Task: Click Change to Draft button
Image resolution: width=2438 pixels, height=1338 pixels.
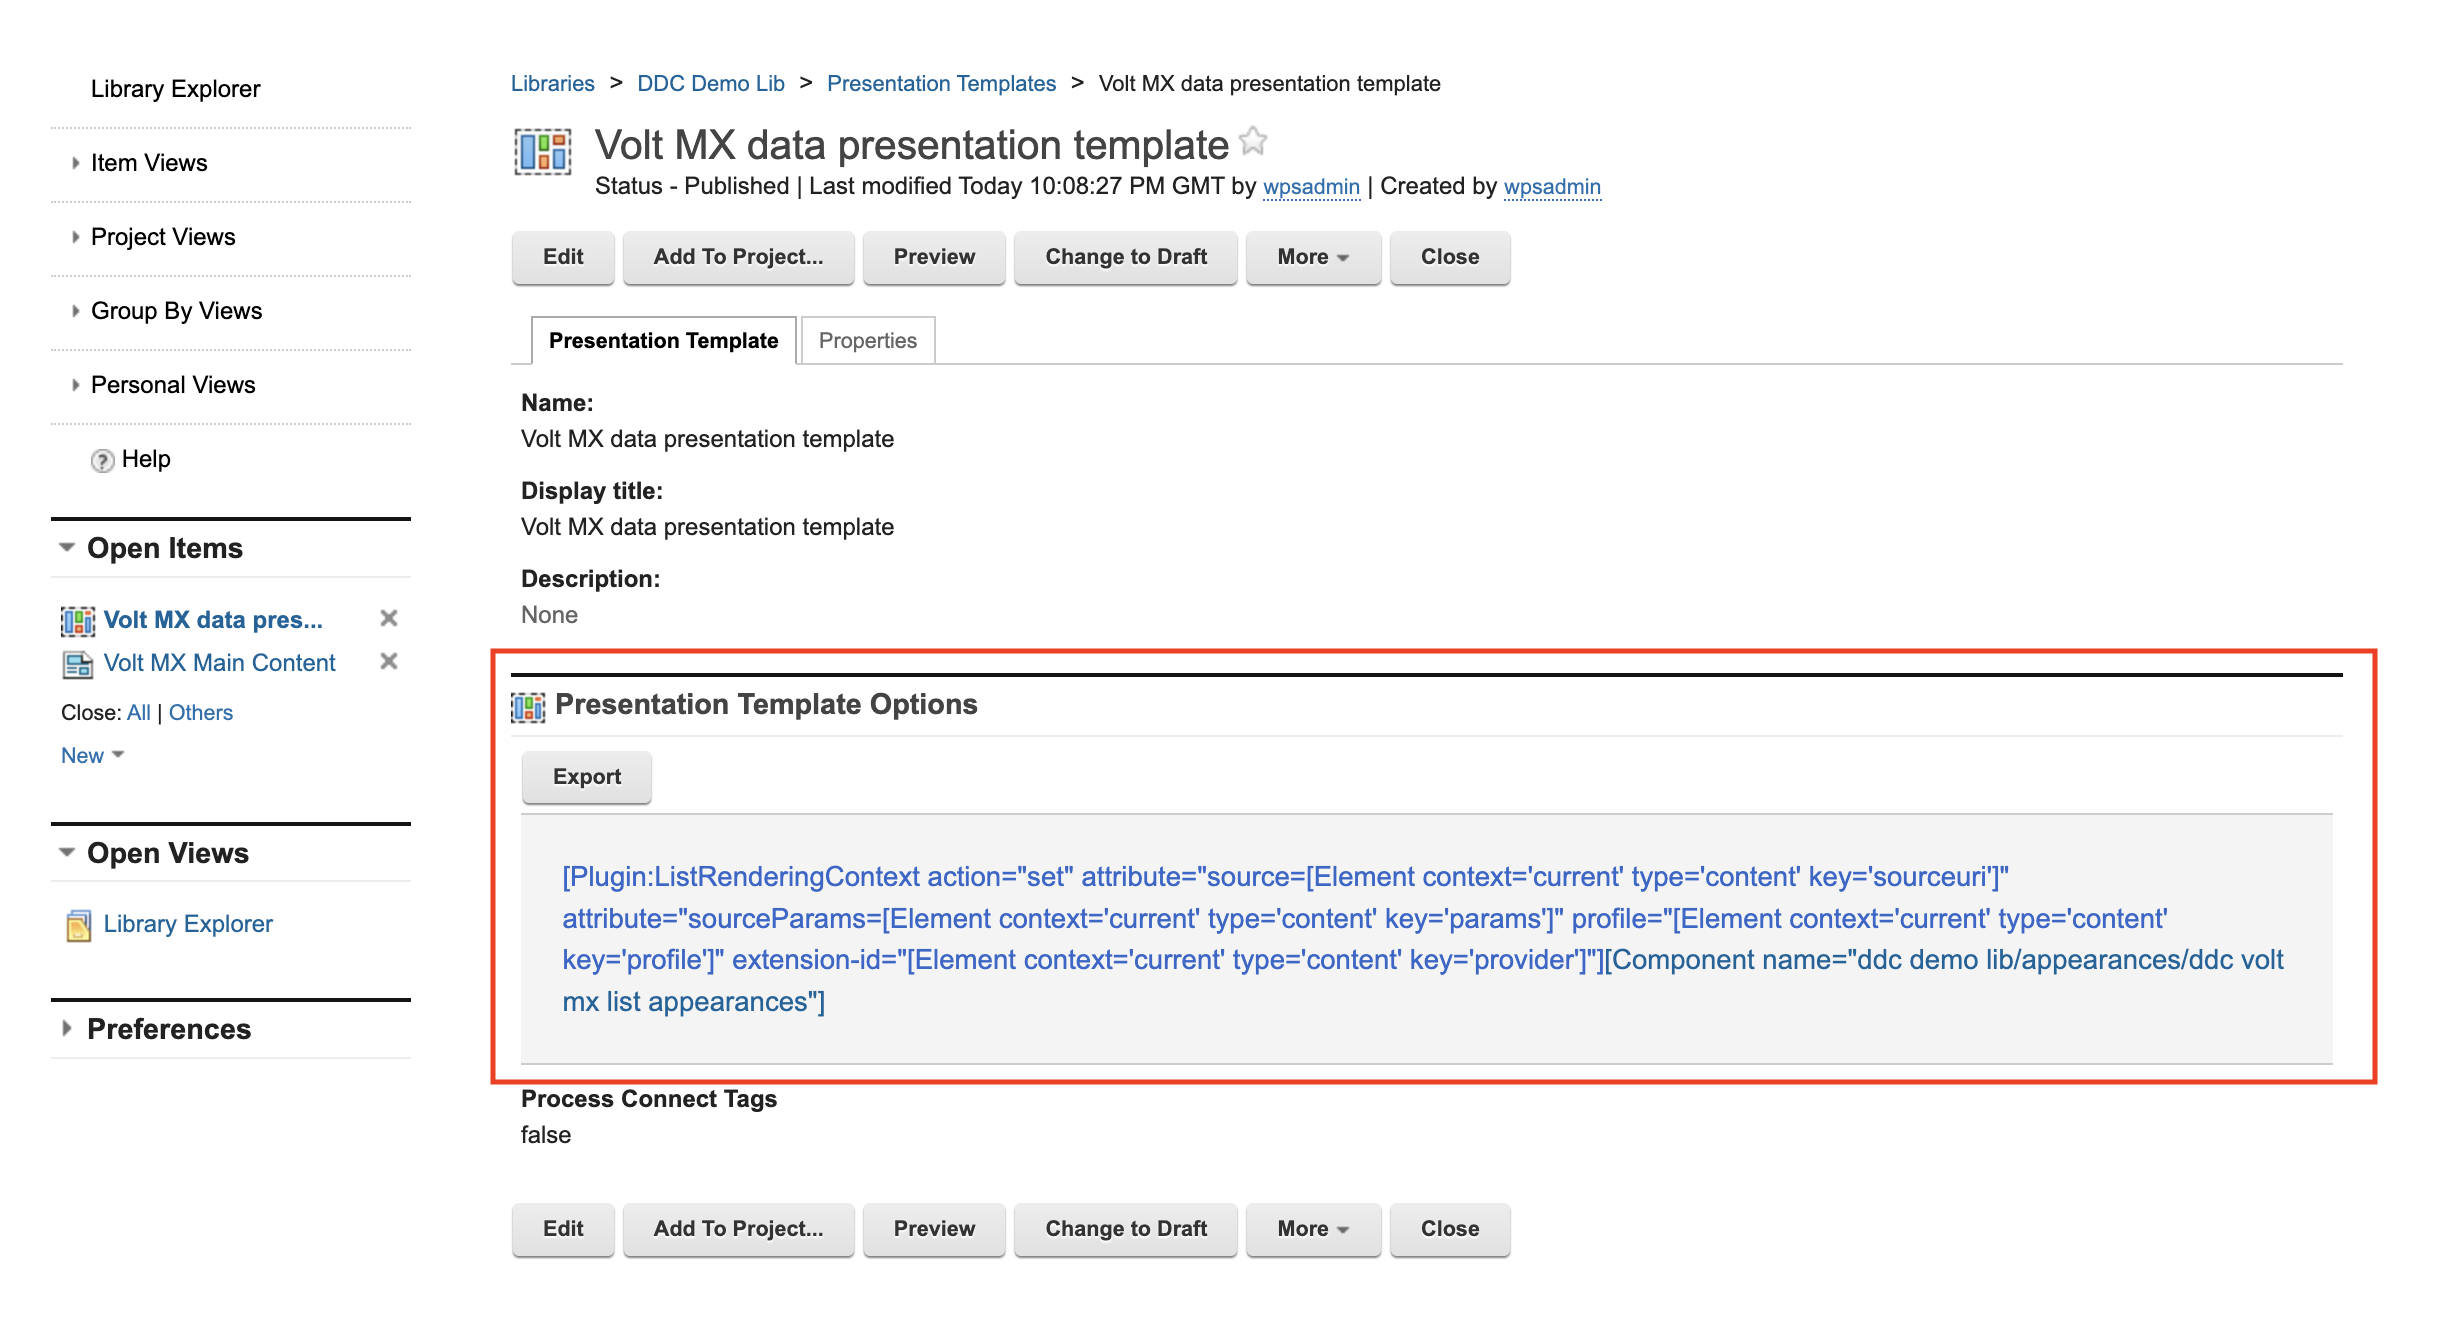Action: [x=1126, y=257]
